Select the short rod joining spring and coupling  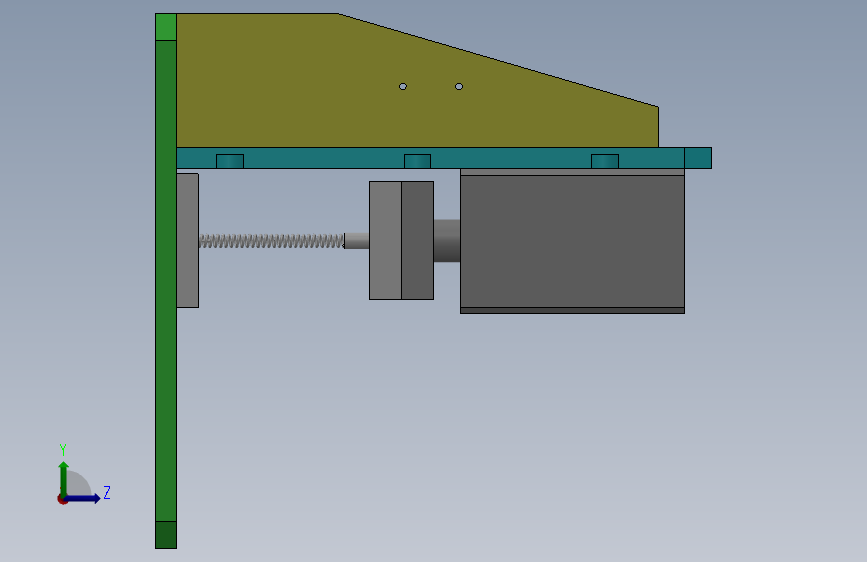[357, 241]
